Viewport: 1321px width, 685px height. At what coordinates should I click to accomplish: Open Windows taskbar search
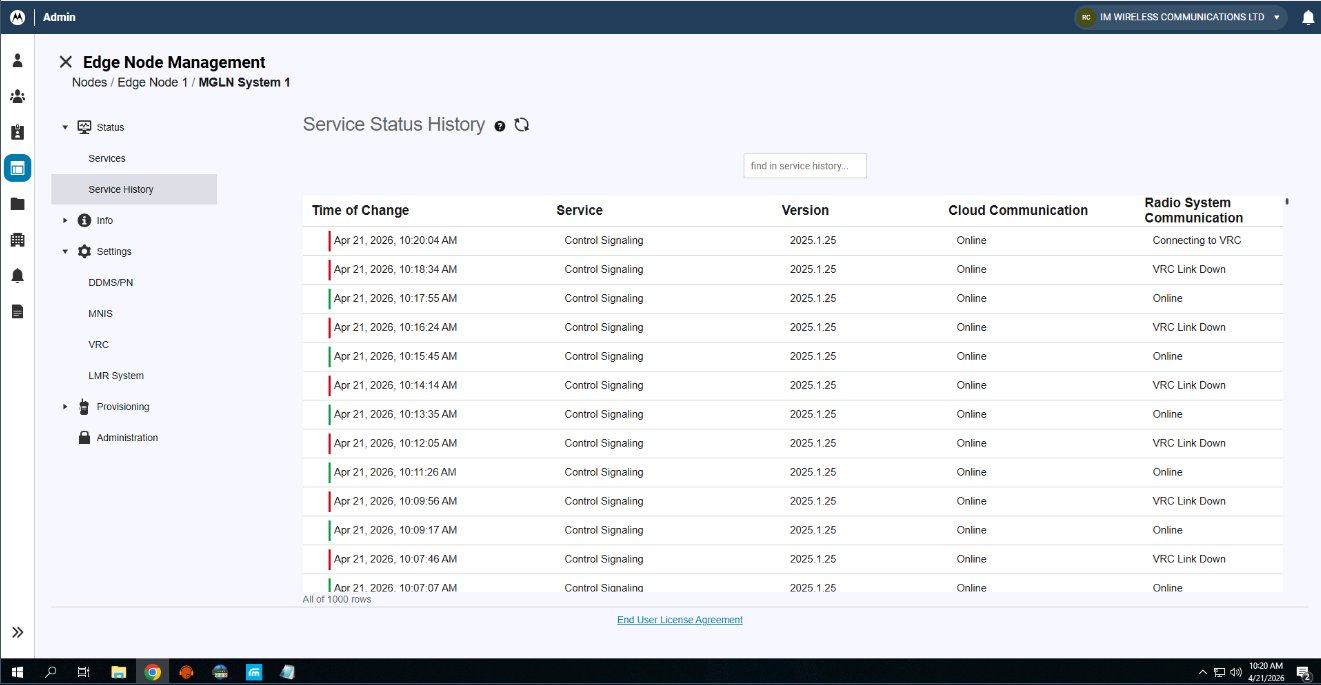51,672
